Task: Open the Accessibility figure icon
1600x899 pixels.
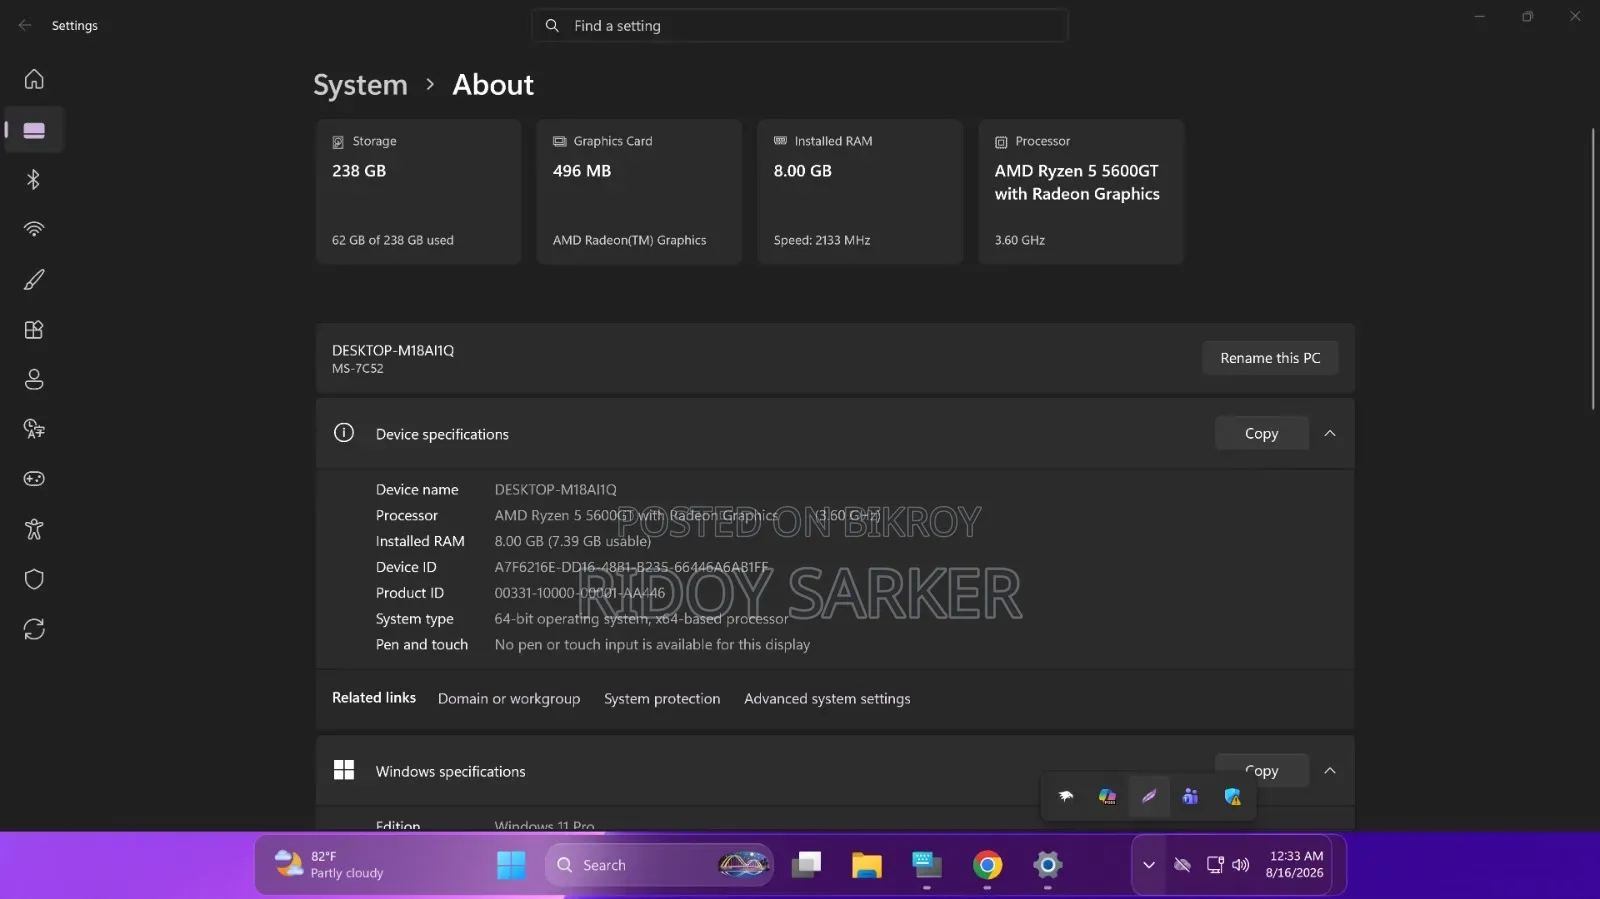Action: click(34, 529)
